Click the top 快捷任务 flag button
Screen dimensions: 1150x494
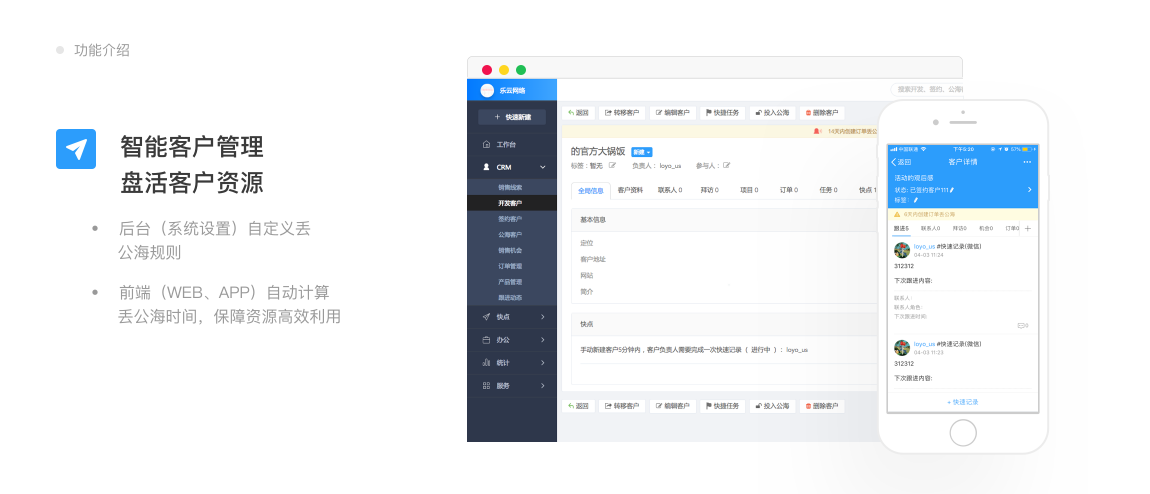[722, 113]
